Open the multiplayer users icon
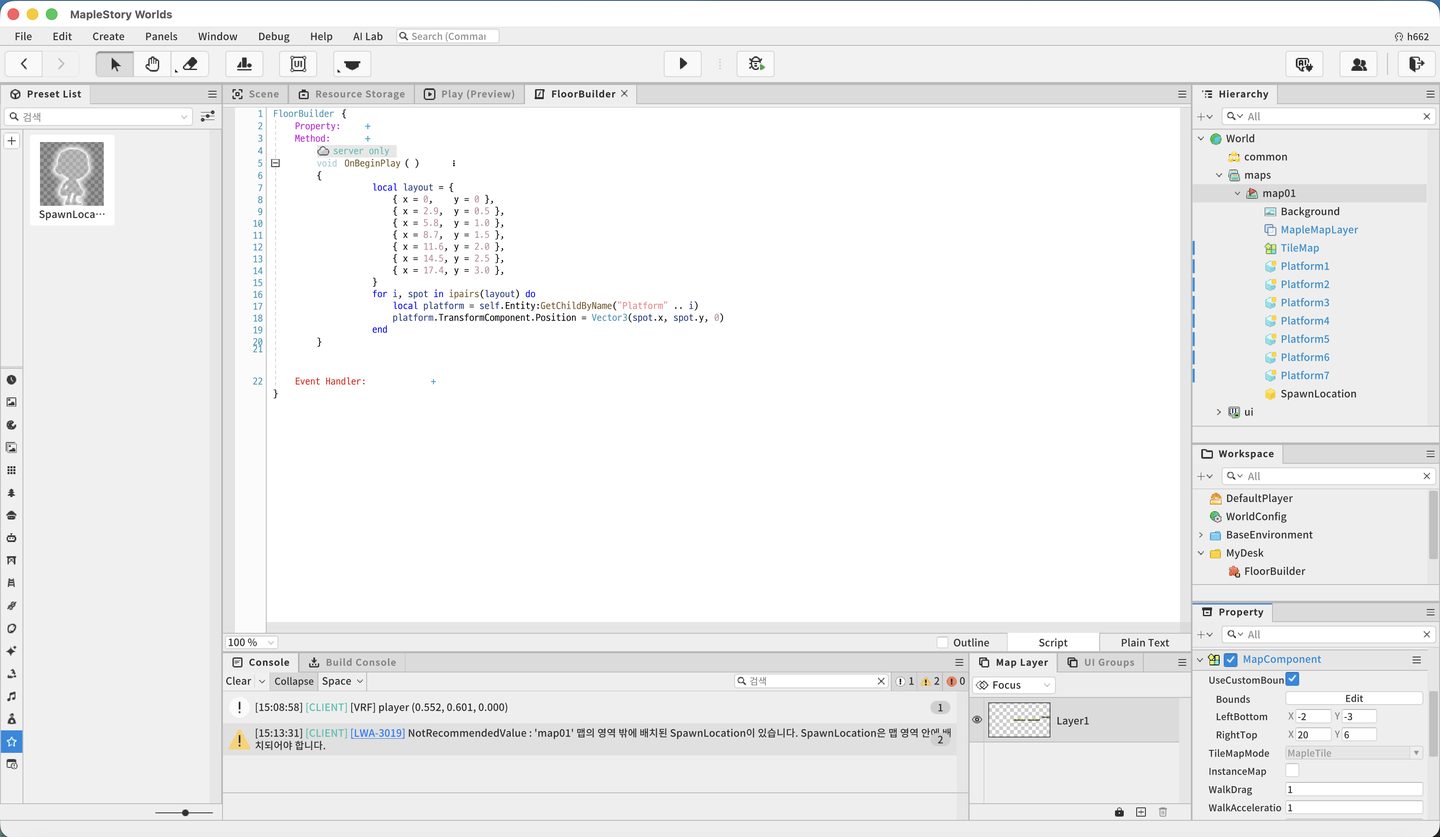1440x837 pixels. point(1358,64)
